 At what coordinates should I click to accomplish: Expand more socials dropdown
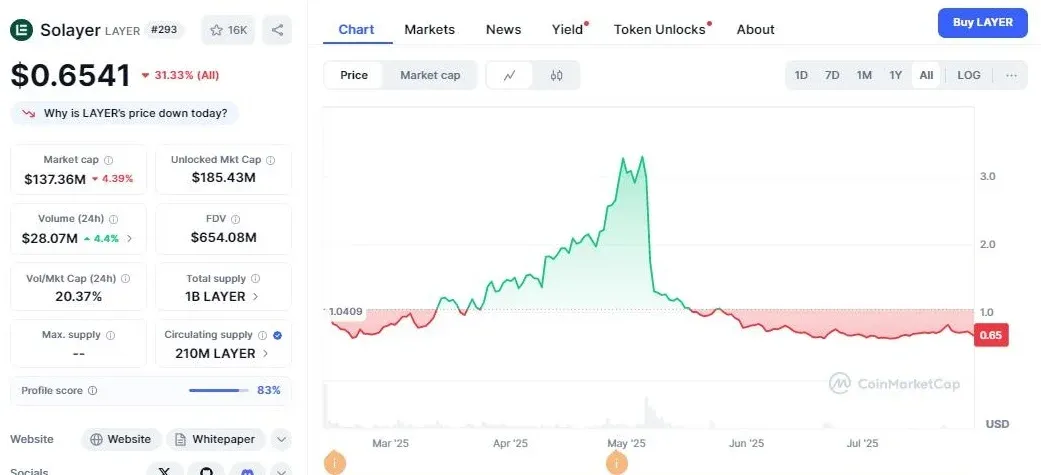pyautogui.click(x=281, y=470)
